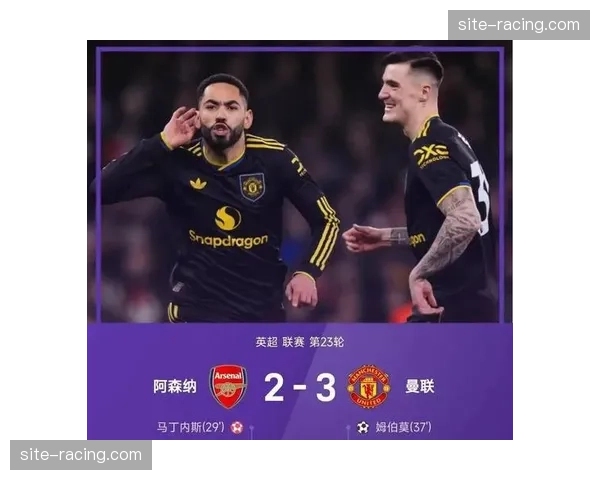The width and height of the screenshot is (600, 480).
Task: Click the Adidas trefoil logo on the jersey
Action: [x=198, y=183]
